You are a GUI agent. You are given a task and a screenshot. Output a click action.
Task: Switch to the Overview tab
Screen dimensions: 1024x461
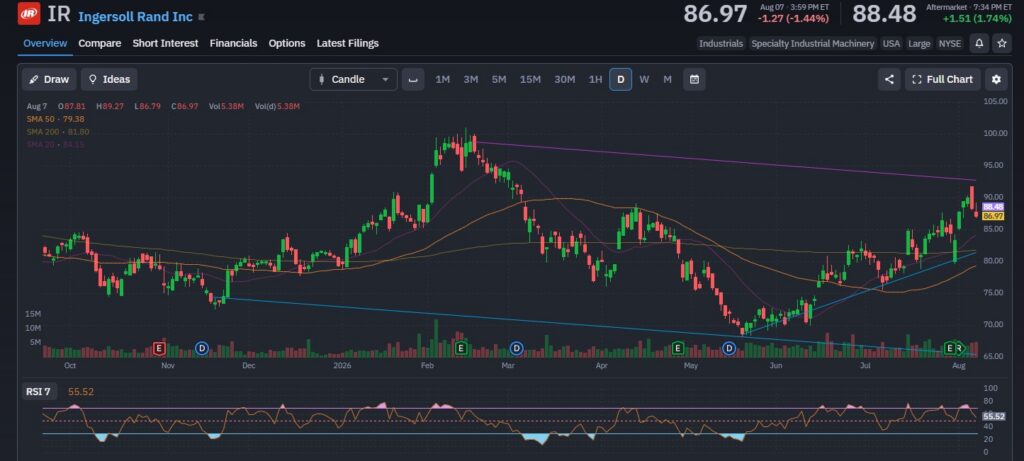(x=45, y=43)
